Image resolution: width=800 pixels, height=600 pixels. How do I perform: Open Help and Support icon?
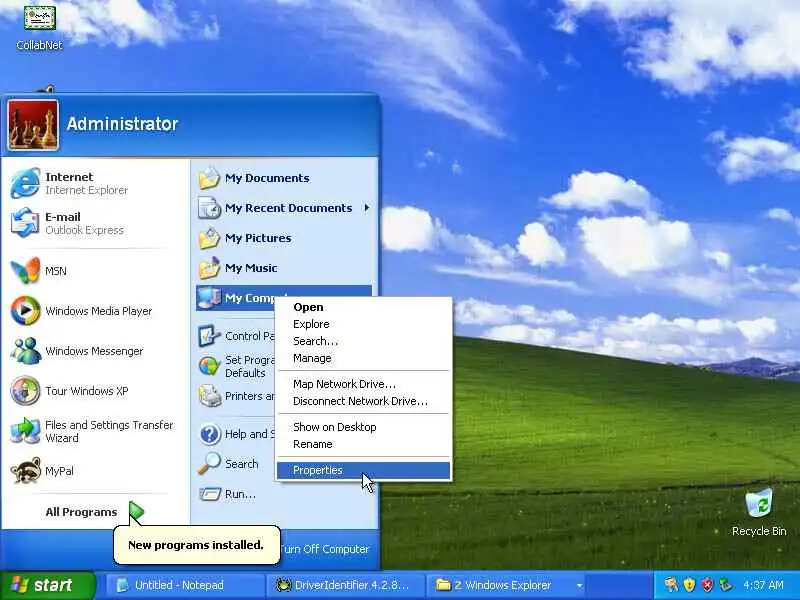[x=209, y=434]
